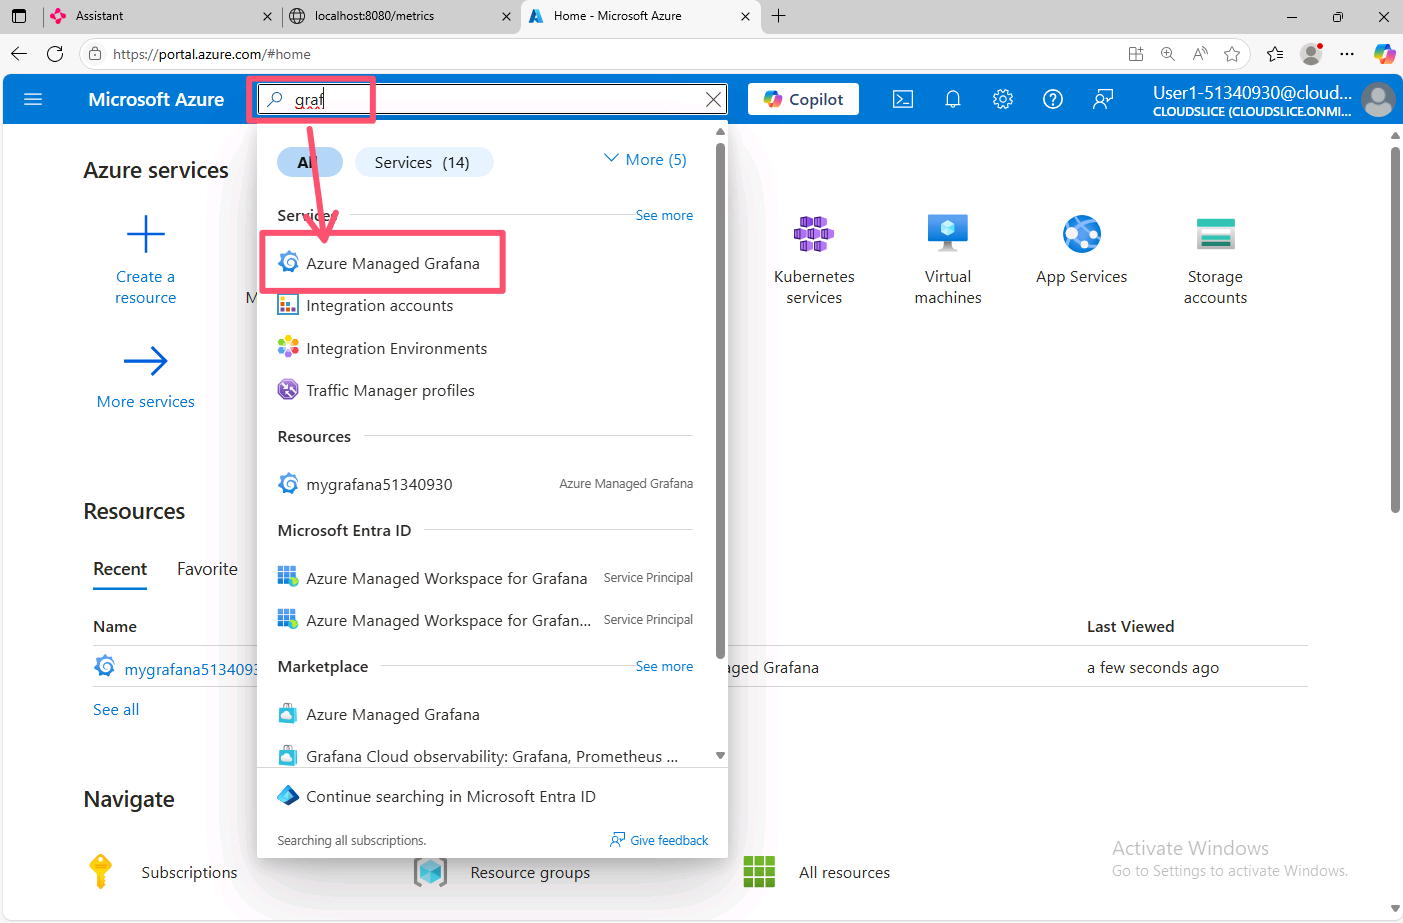Open portal settings gear icon

pyautogui.click(x=1002, y=99)
